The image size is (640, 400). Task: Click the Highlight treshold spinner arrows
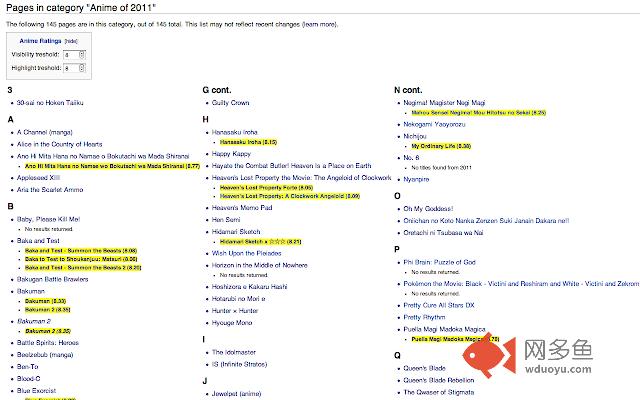(x=82, y=68)
